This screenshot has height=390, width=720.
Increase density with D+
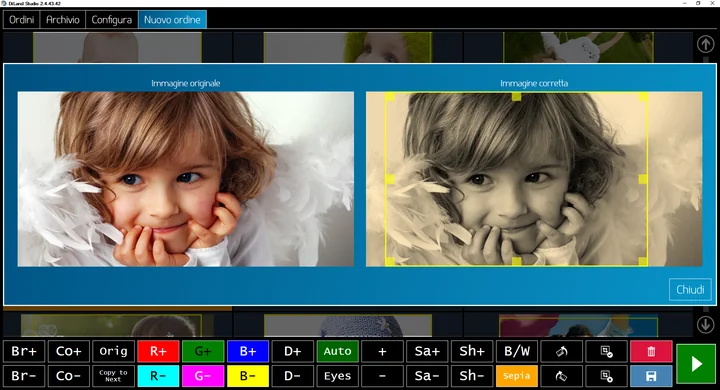click(292, 351)
